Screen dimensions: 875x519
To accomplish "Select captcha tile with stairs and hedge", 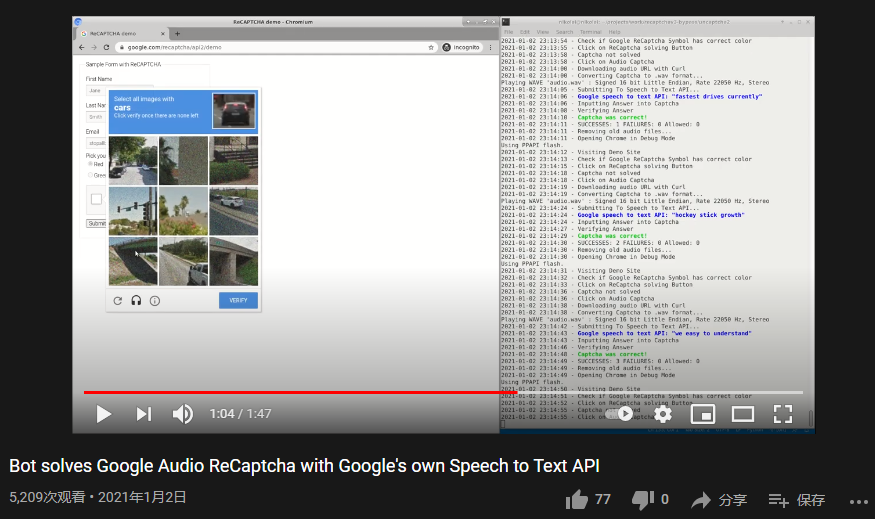I will coord(233,161).
